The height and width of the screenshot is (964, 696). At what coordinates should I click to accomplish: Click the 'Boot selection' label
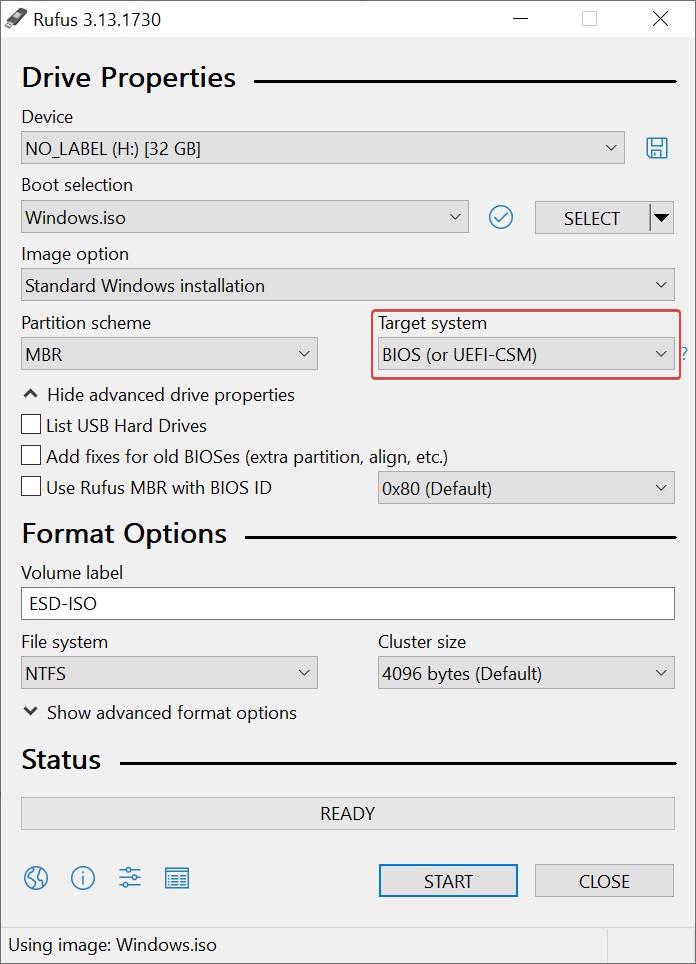point(77,185)
